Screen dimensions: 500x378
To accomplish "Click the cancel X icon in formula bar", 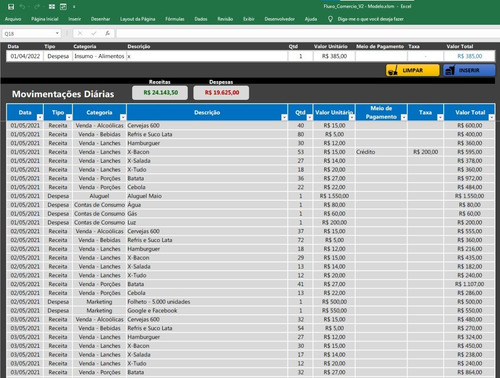I will 80,33.
